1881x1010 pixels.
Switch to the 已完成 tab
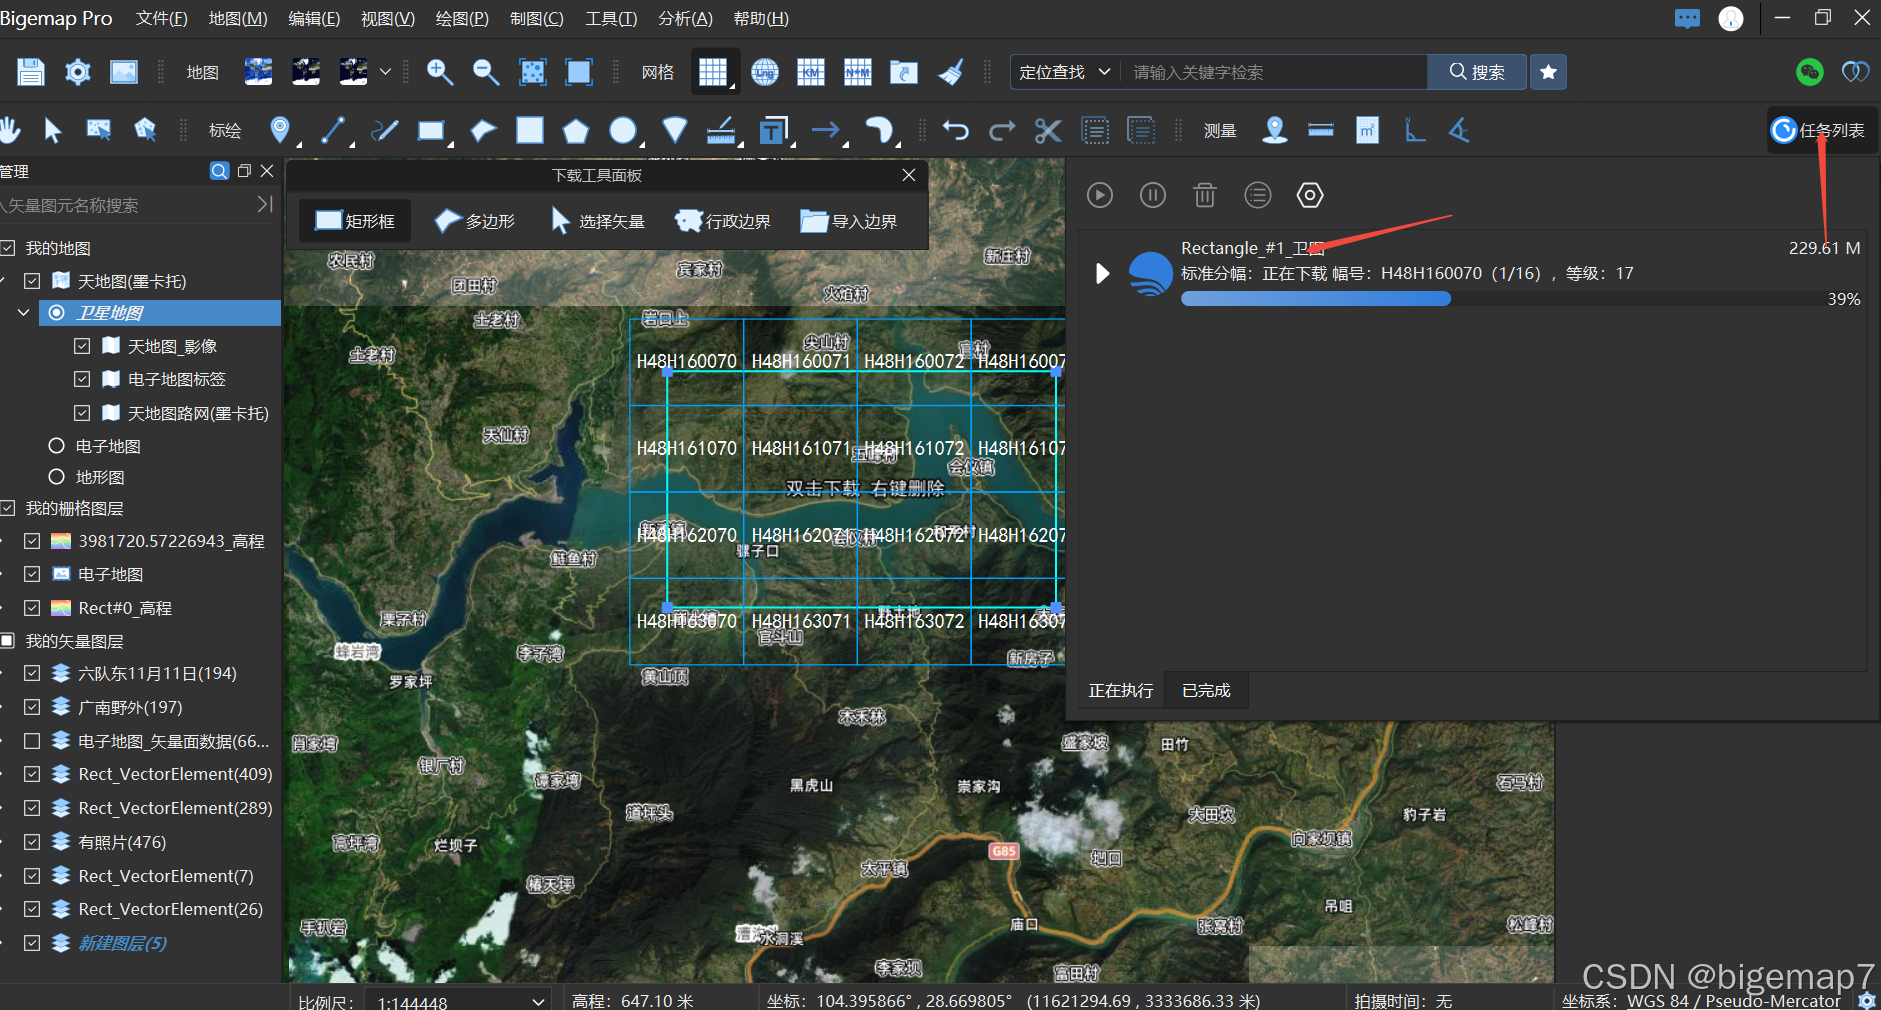click(1206, 690)
